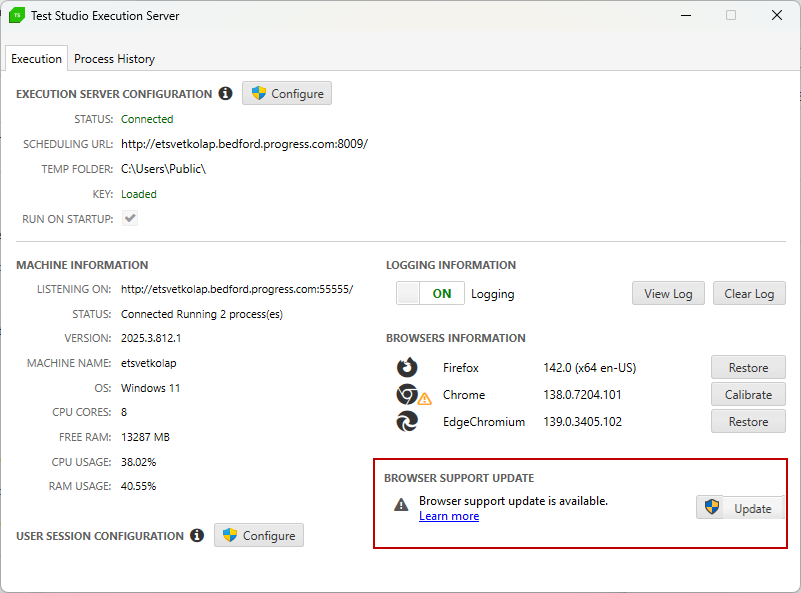Follow the Learn more link
This screenshot has height=593, width=801.
pyautogui.click(x=449, y=516)
